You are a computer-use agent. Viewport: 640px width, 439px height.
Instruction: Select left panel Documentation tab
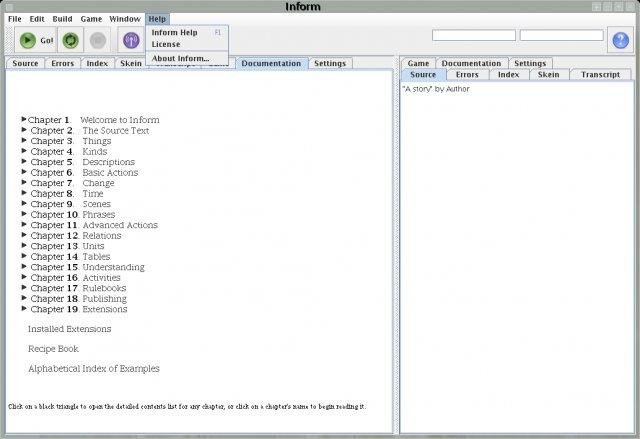point(271,63)
